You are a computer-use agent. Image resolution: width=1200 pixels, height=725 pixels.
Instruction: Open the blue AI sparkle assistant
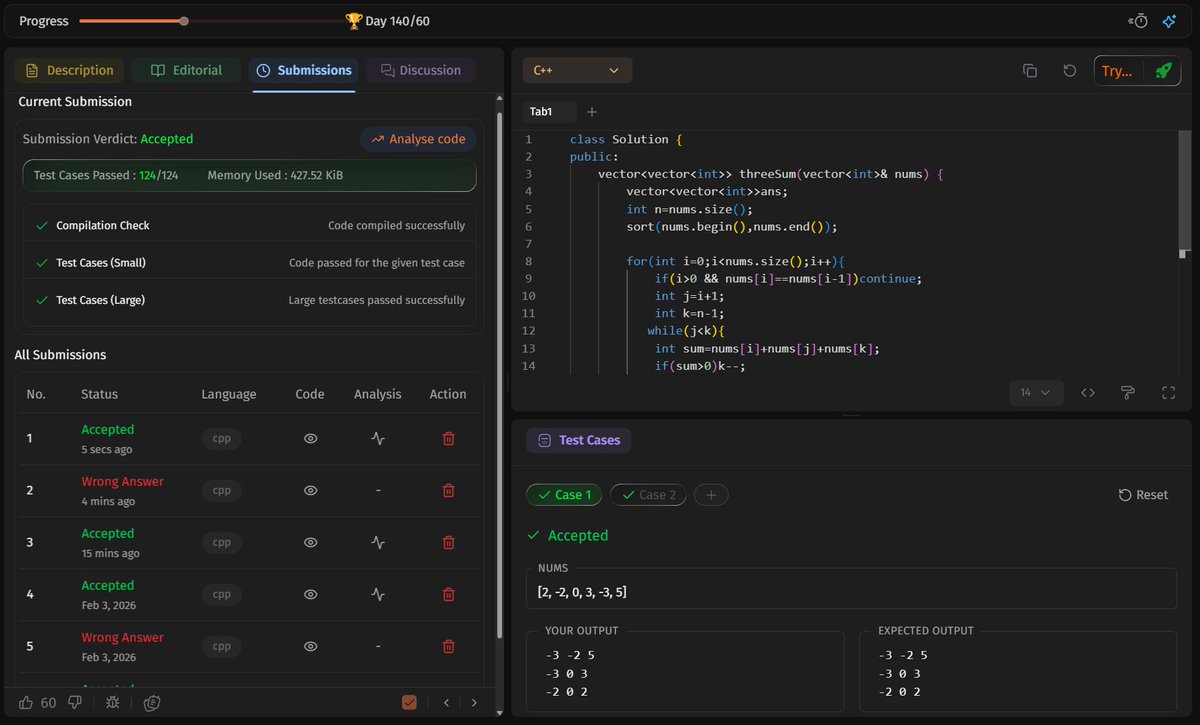point(1168,20)
